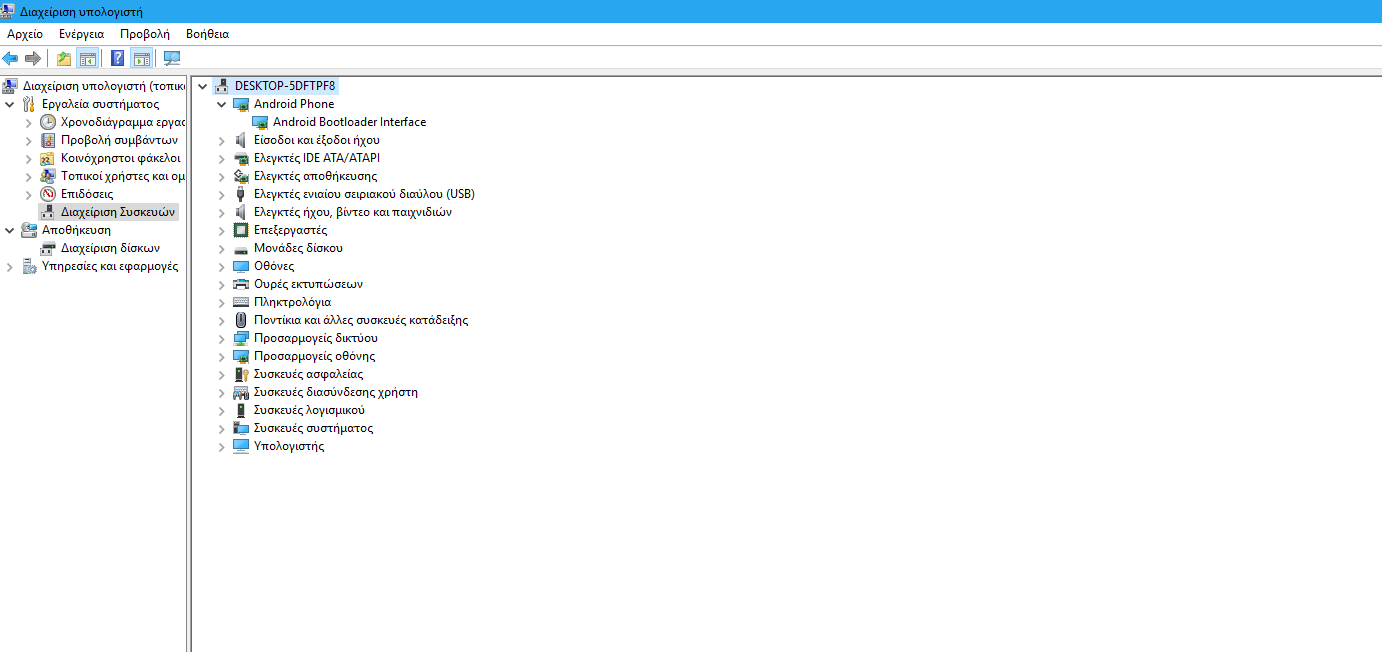Screen dimensions: 1382x652
Task: Expand the Προσαρμογείς δικτύου category arrow
Action: click(x=222, y=338)
